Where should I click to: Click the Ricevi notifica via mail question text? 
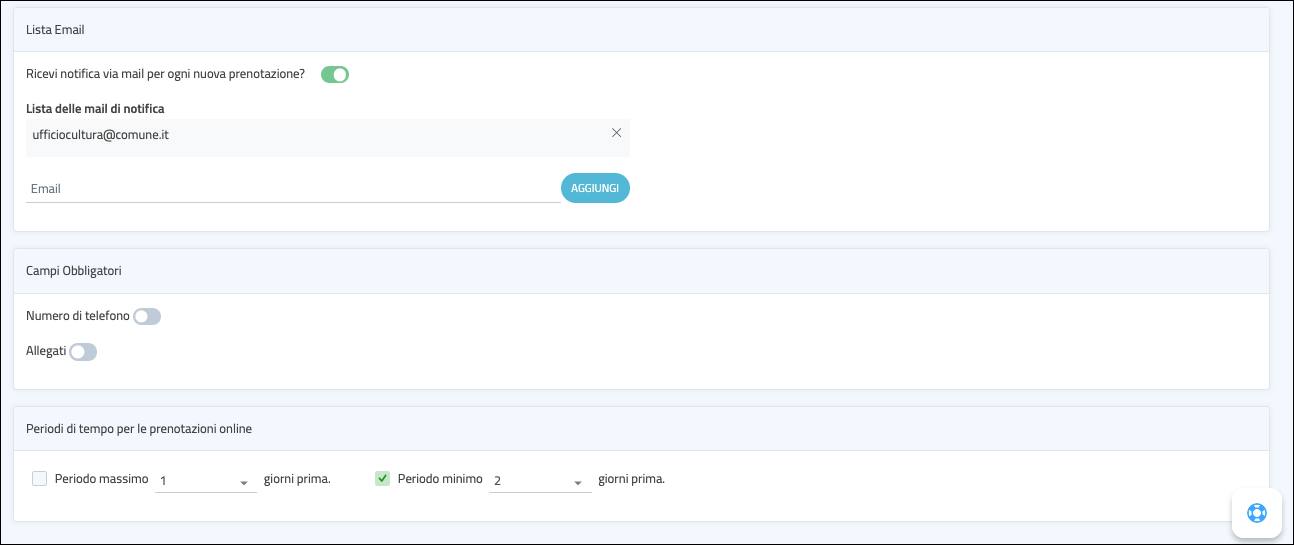coord(165,74)
